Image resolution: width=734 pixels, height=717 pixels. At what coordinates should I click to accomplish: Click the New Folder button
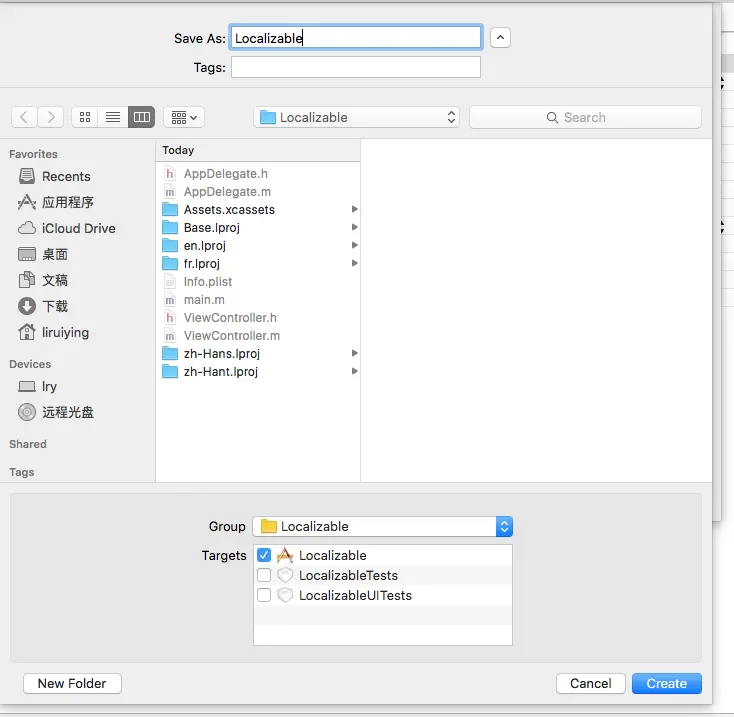click(x=72, y=683)
